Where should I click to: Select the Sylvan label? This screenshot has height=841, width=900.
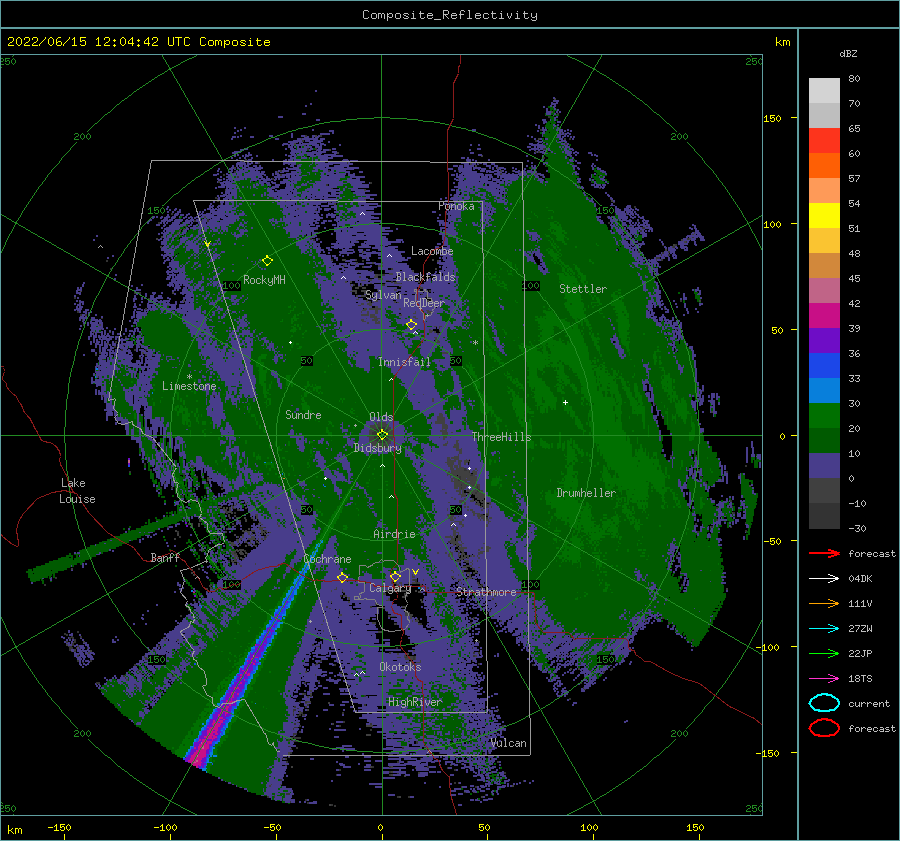pyautogui.click(x=383, y=295)
